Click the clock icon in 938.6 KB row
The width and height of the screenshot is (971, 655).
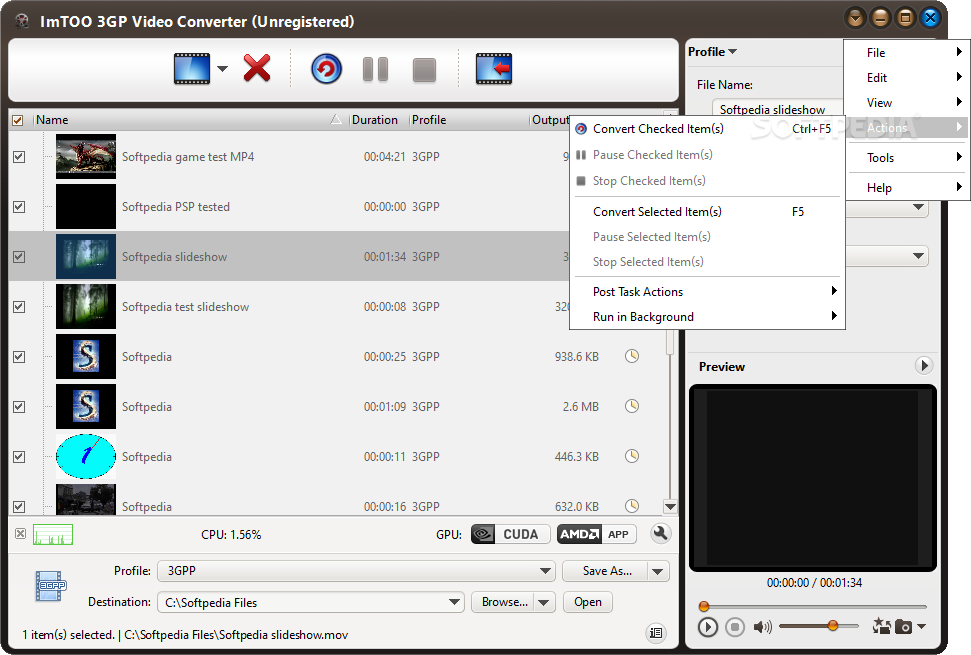click(x=632, y=356)
